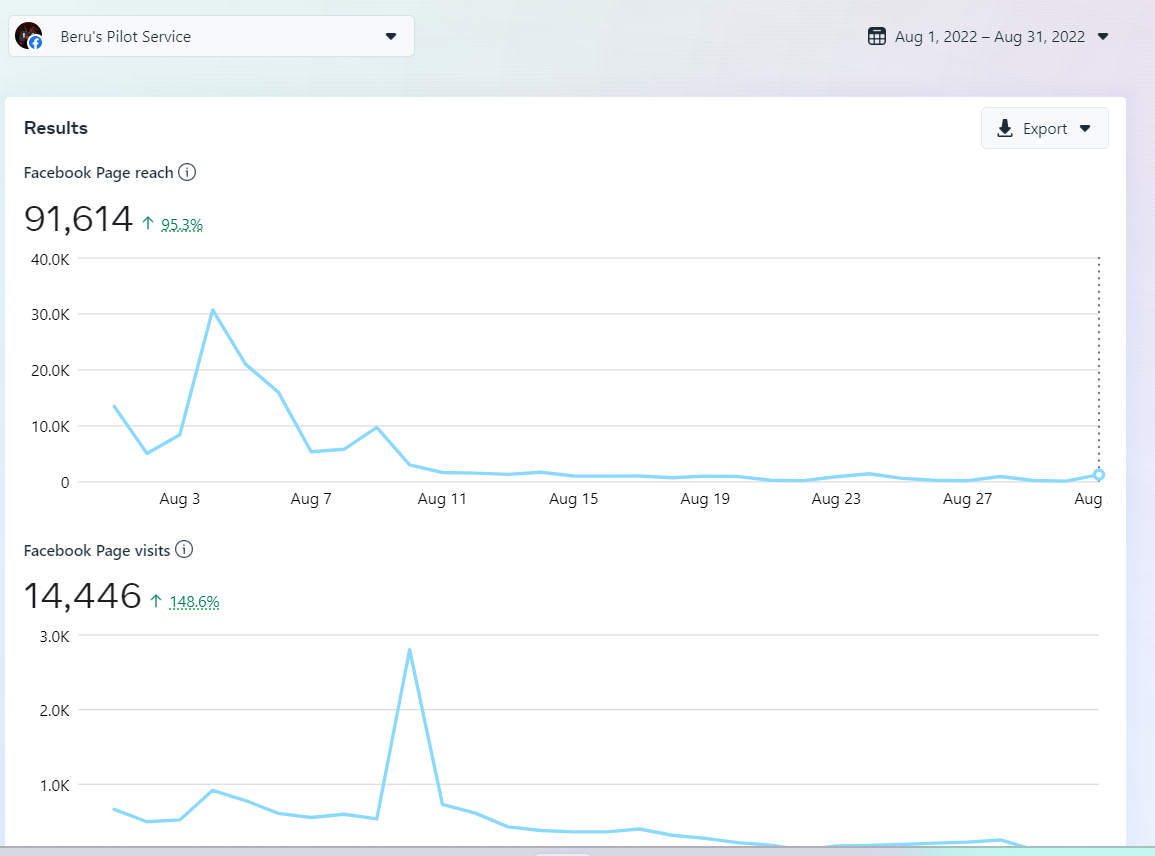Expand the page selector dropdown arrow

pyautogui.click(x=391, y=37)
